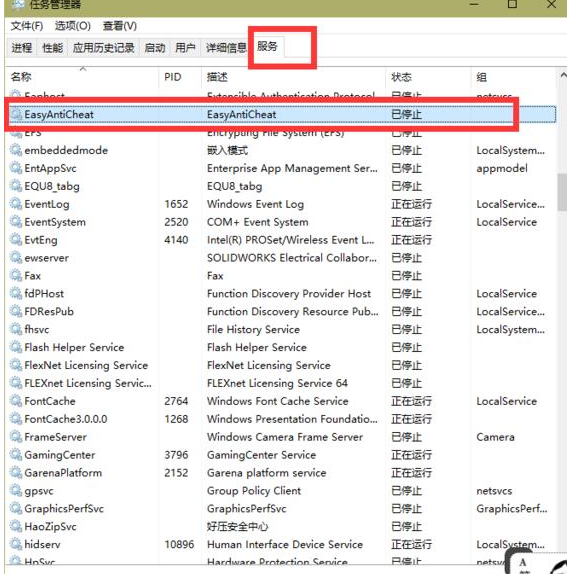Switch to the 应用历史记录 tab
567x574 pixels.
coord(103,48)
